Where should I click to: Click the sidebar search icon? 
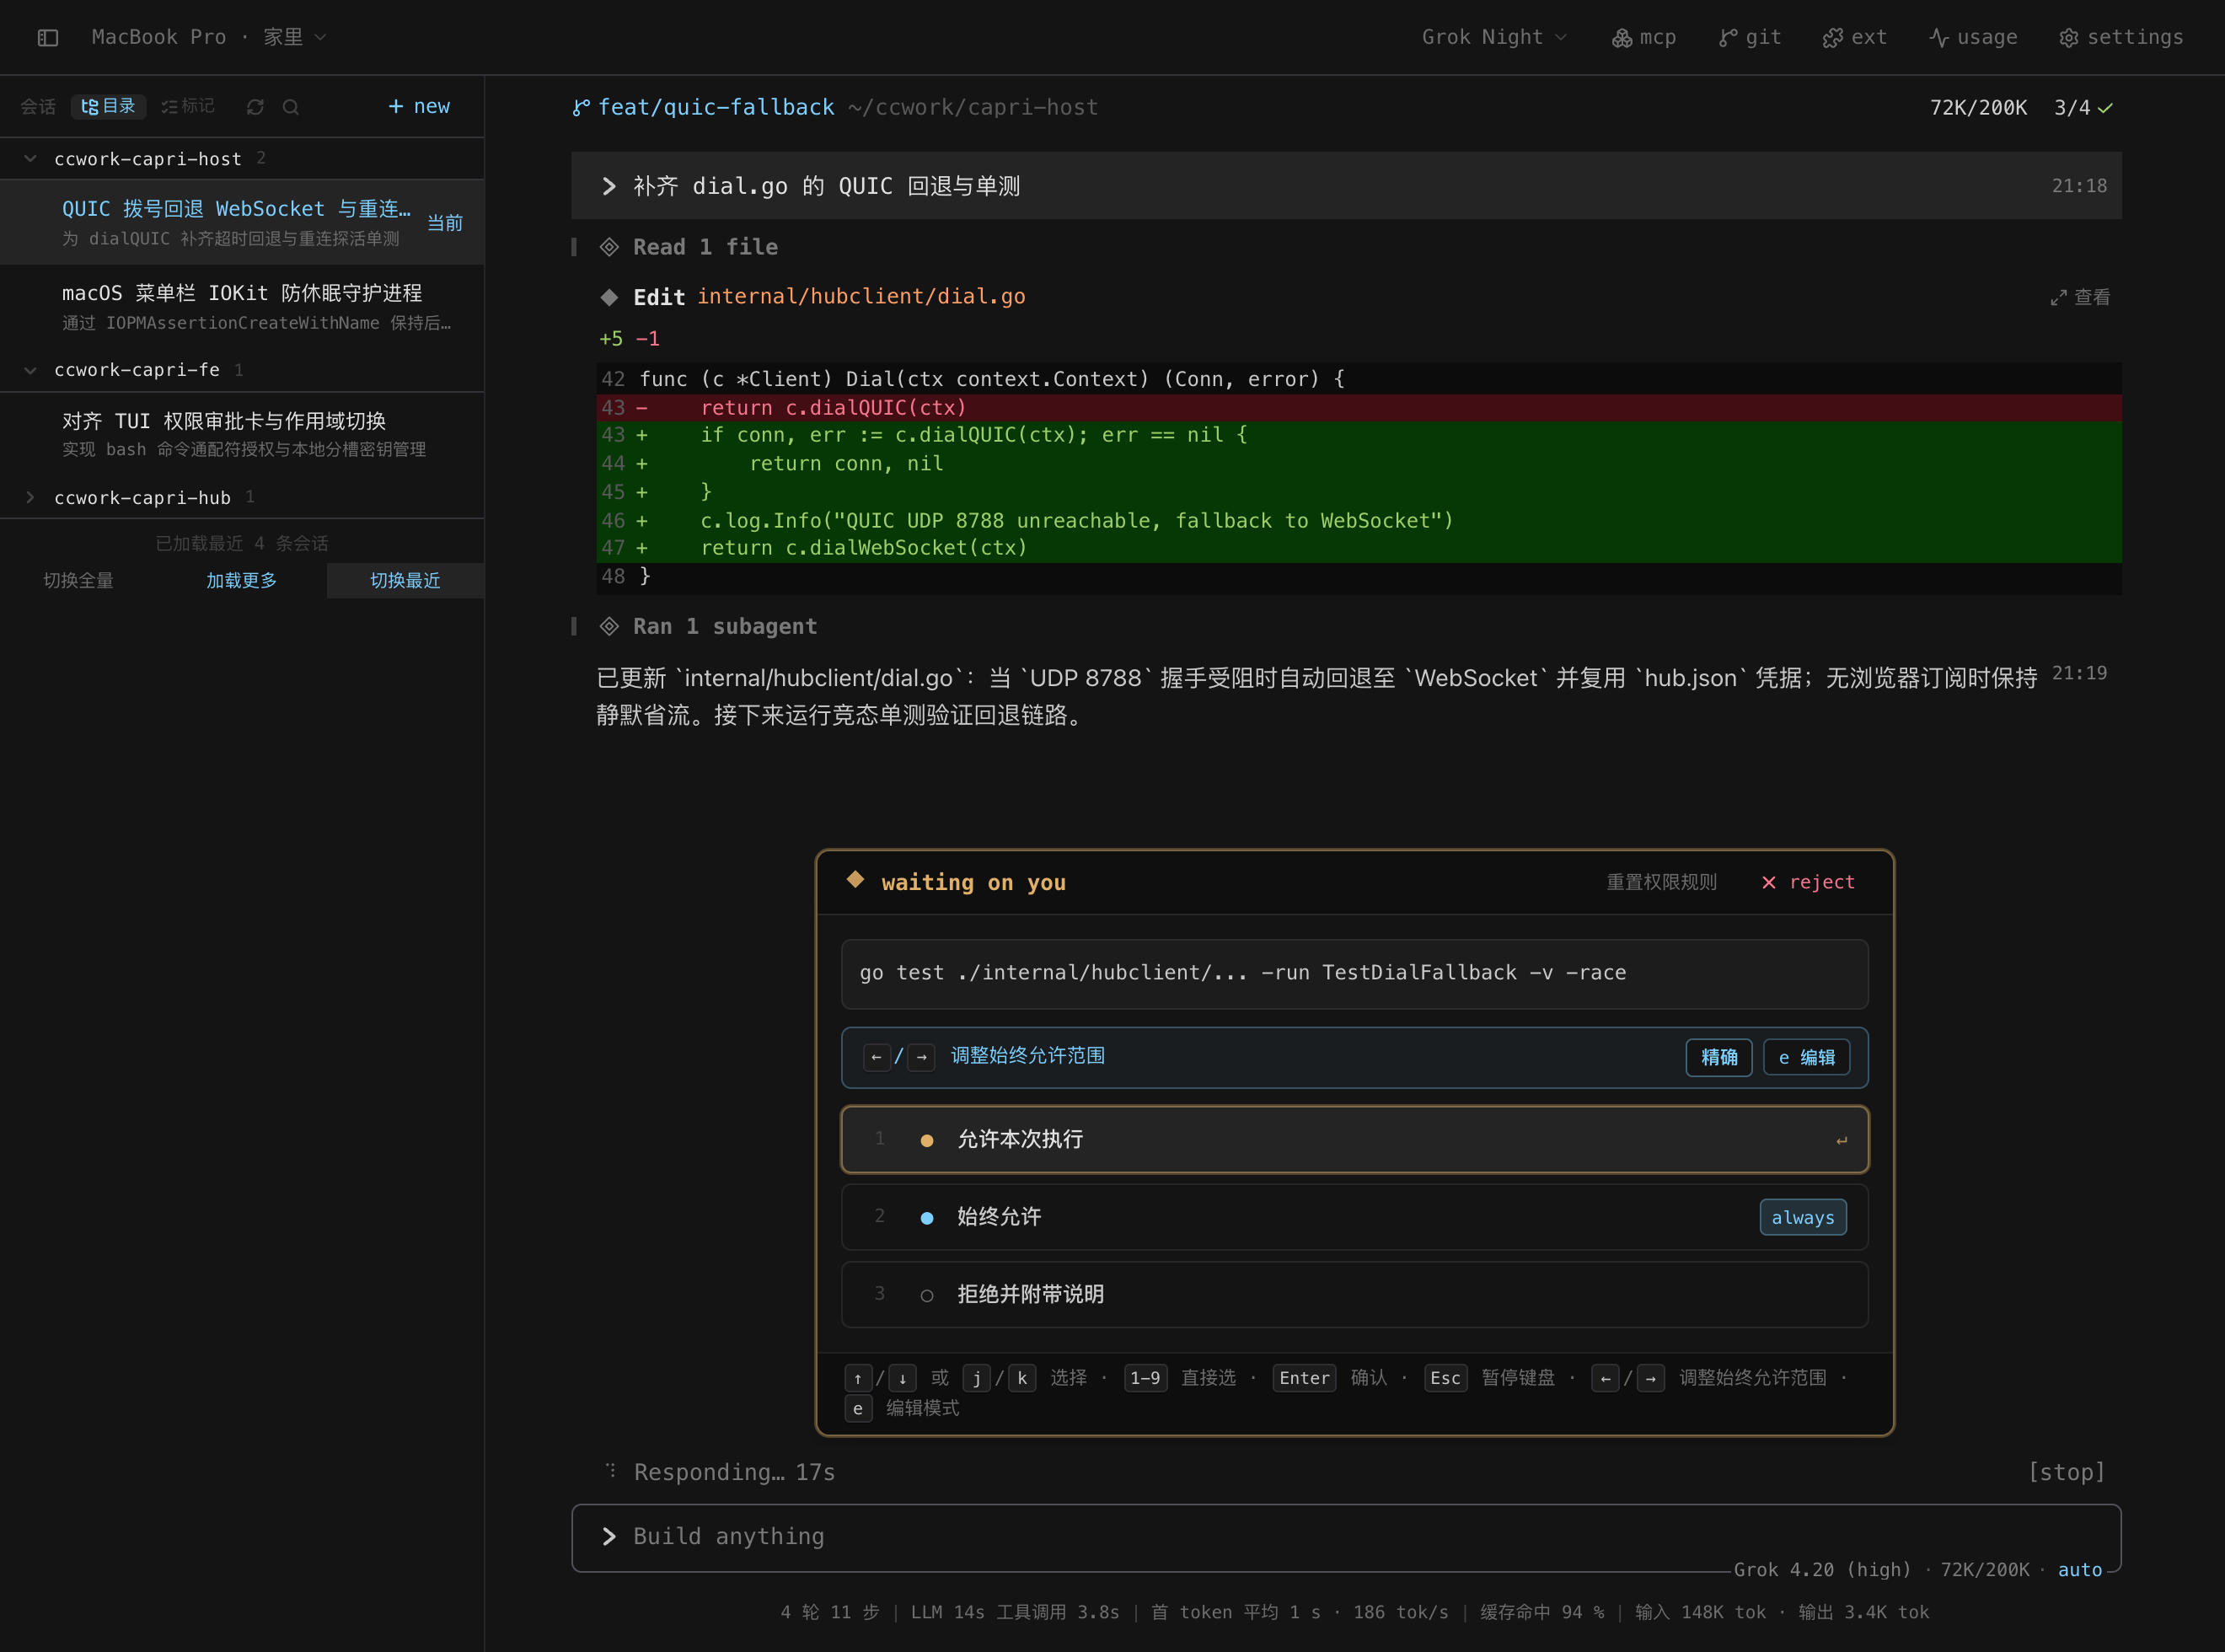[x=291, y=107]
